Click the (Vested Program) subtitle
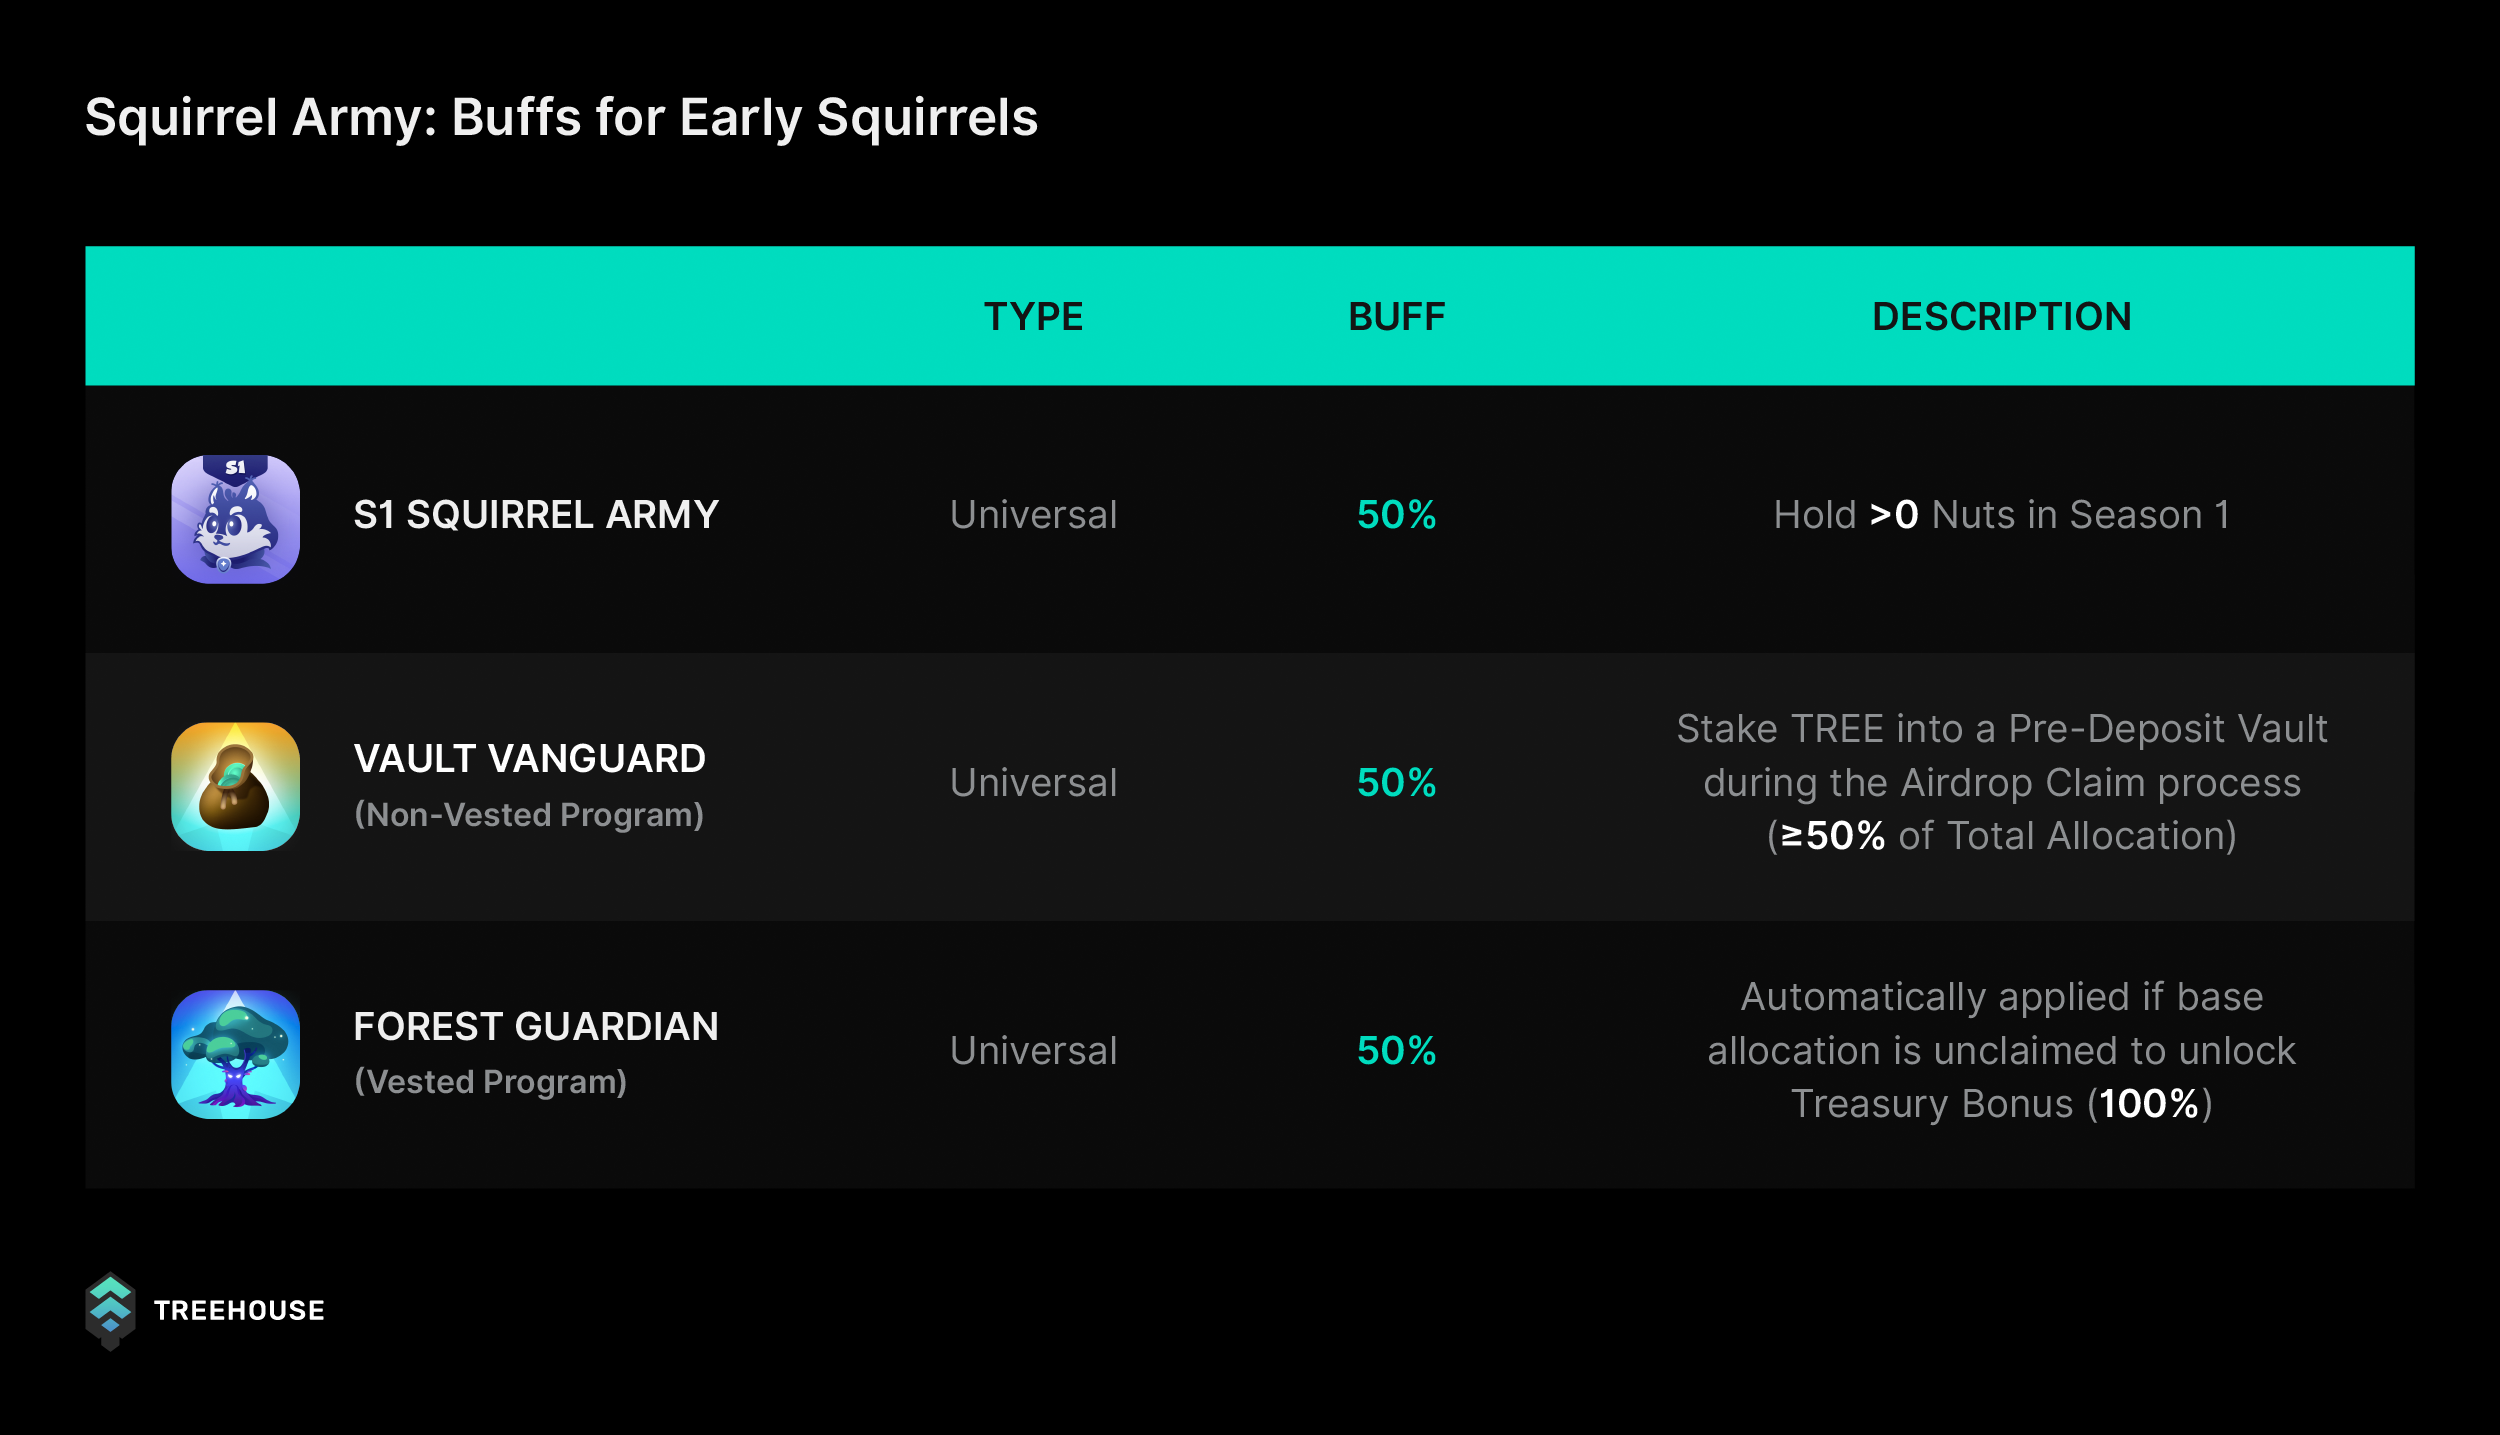Screen dimensions: 2500x1435 (490, 1082)
